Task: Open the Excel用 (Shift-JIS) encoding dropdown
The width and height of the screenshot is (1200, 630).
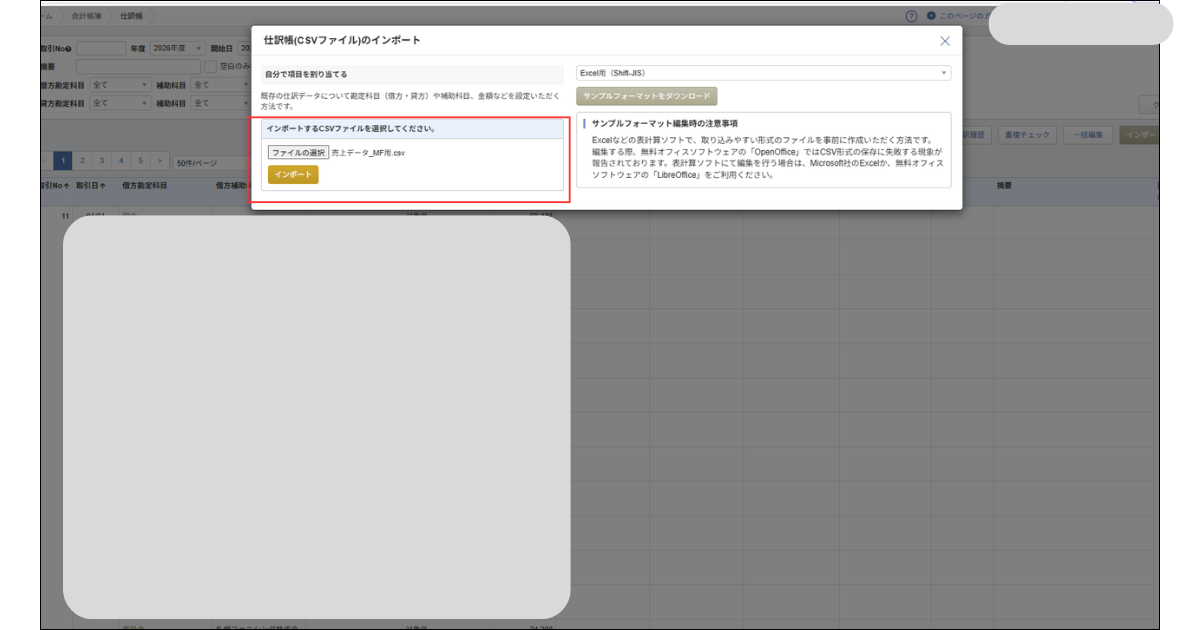Action: tap(763, 73)
